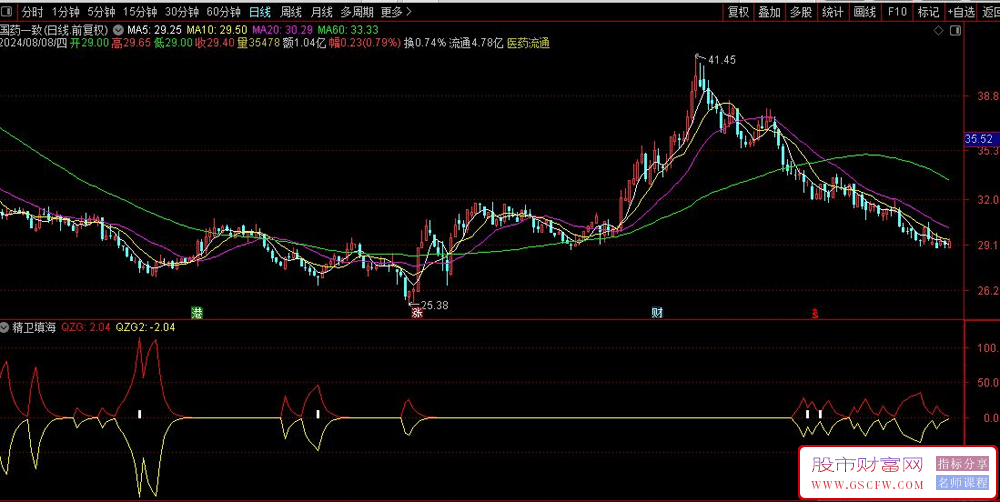Click the 高29.65 high price
Viewport: 1000px width, 502px height.
(131, 43)
